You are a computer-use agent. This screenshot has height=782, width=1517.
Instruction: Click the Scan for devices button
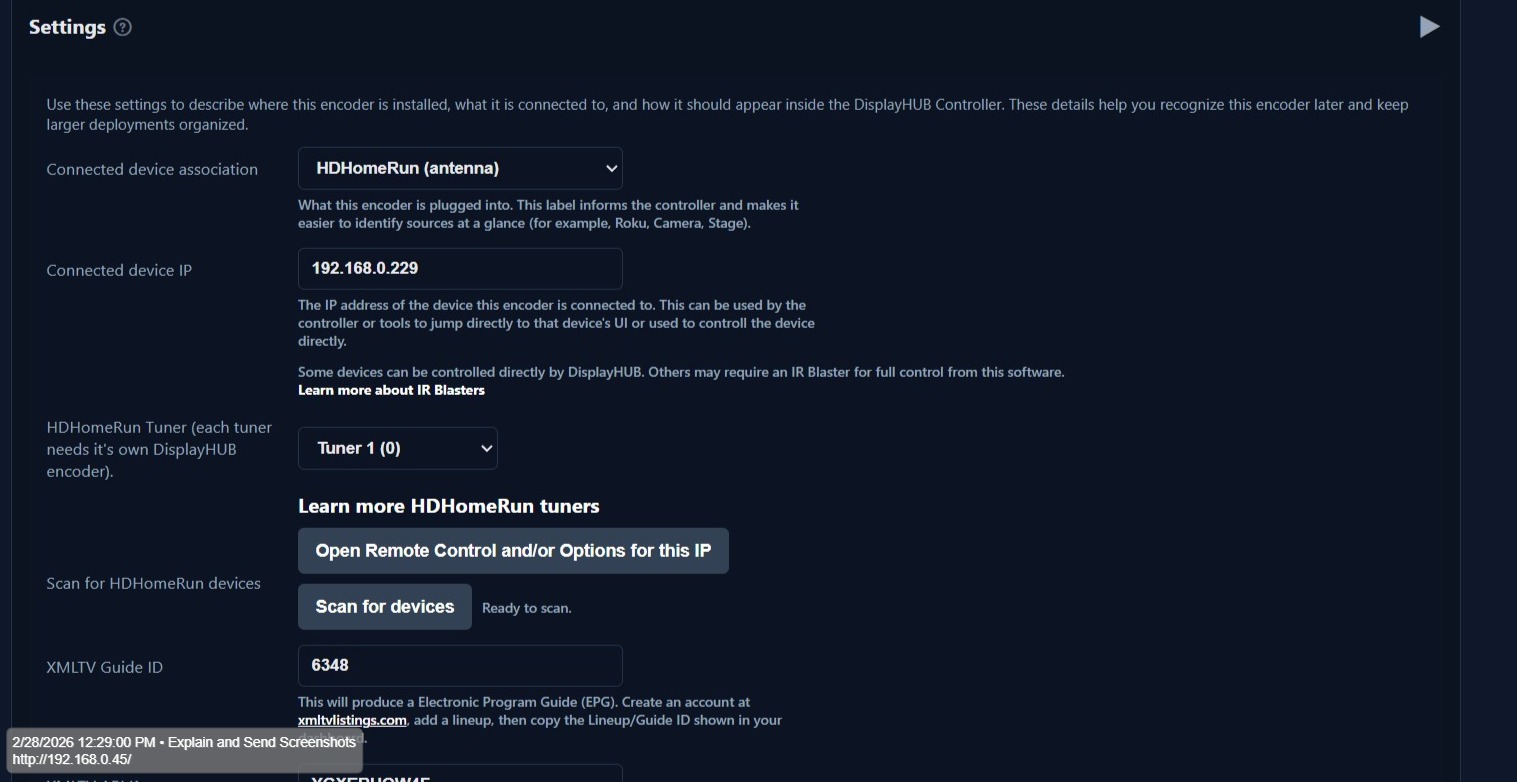[385, 607]
